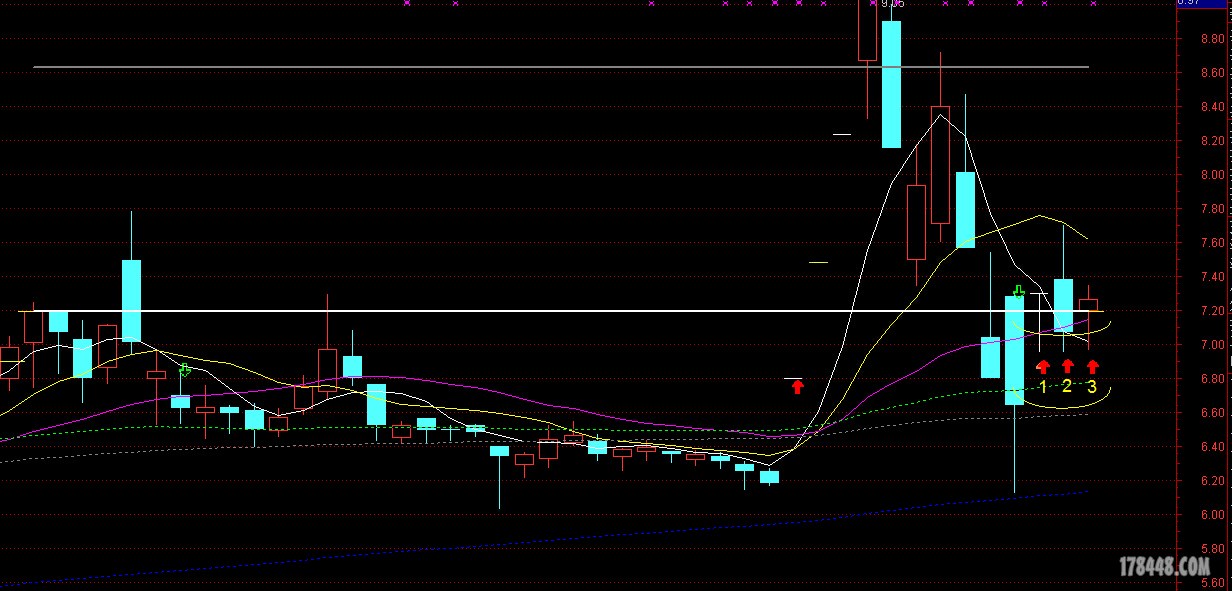Click the 9.06 peak price label
Screen dimensions: 1232x591
[x=892, y=5]
